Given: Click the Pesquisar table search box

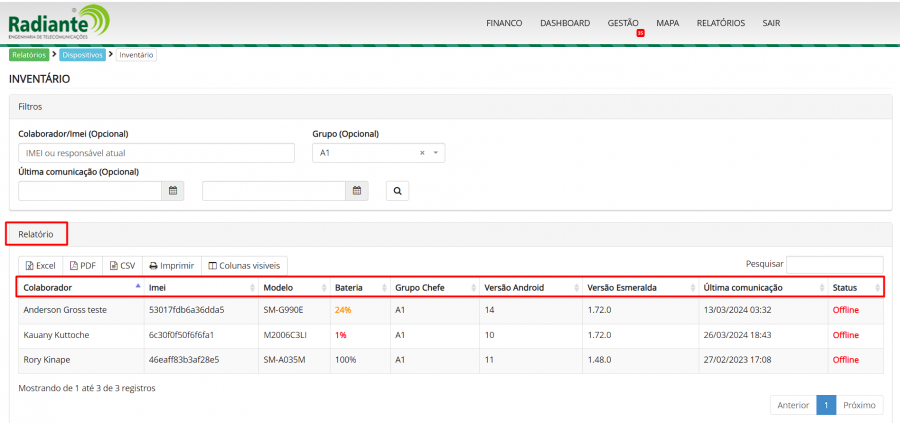Looking at the screenshot, I should tap(834, 264).
